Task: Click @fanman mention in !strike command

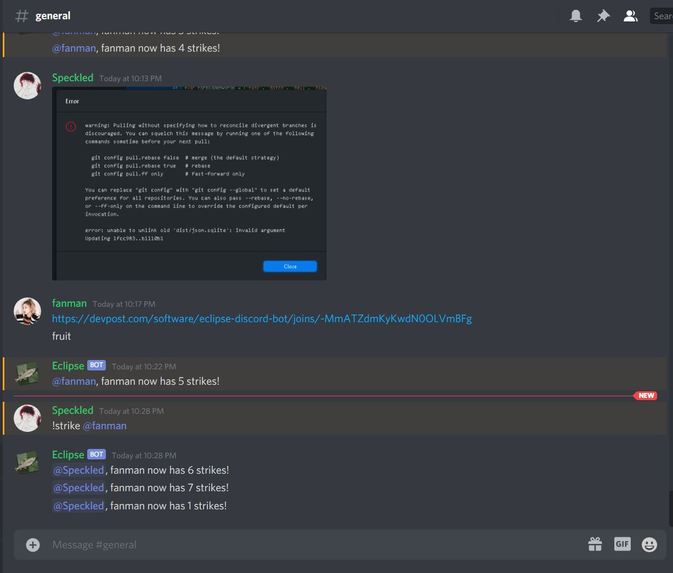Action: click(104, 426)
